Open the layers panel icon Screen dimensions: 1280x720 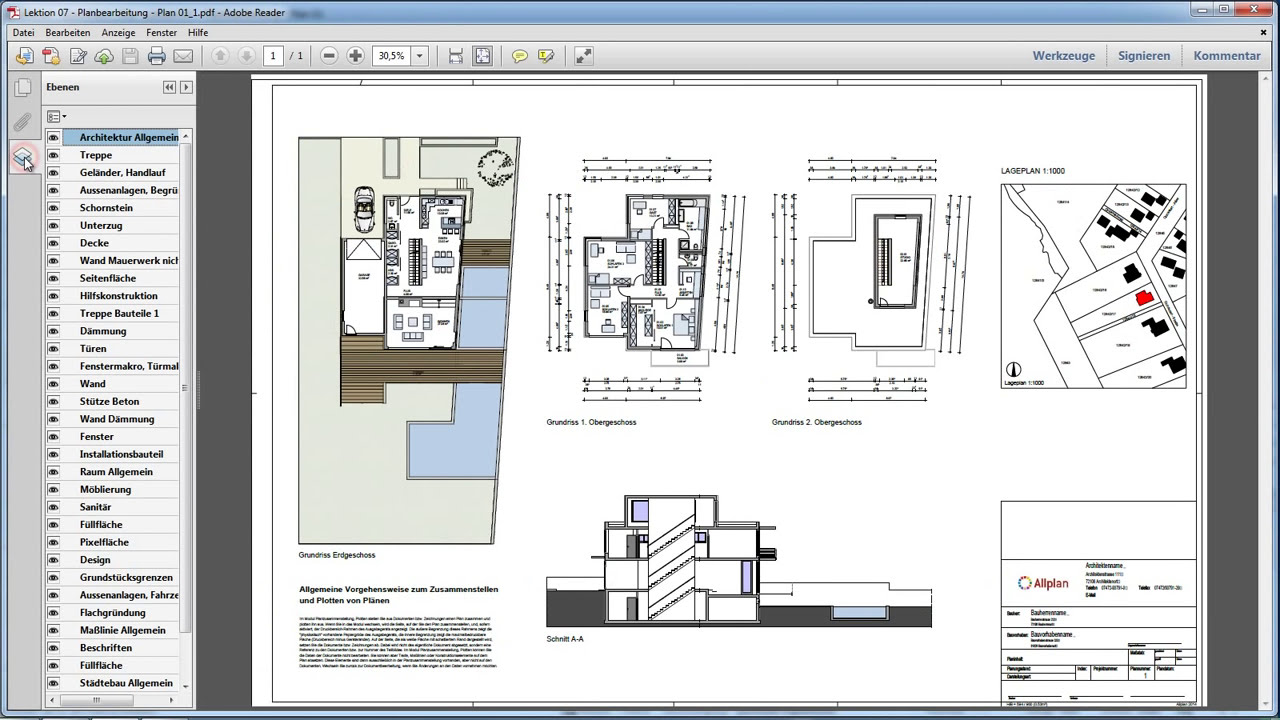(22, 156)
